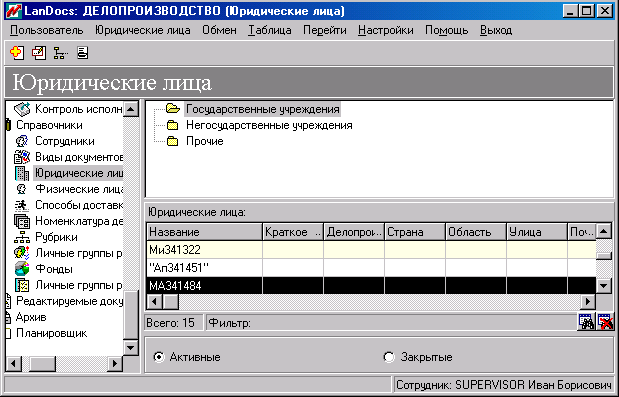Click the Фильтр field

[391, 322]
